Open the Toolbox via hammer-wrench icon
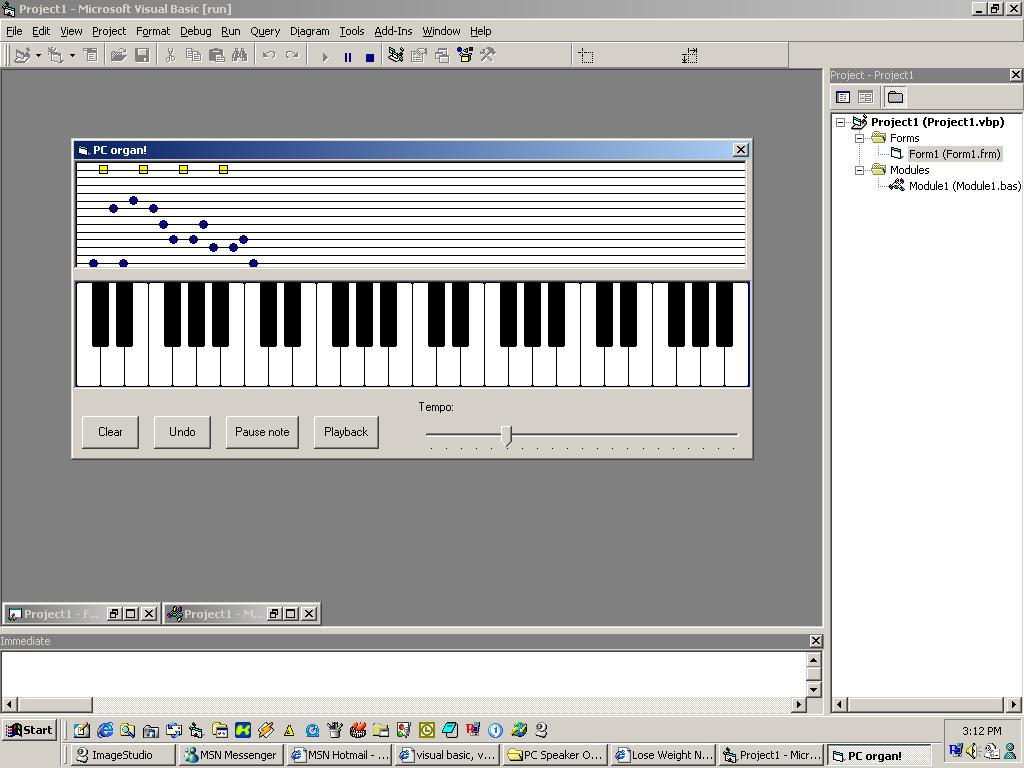Viewport: 1024px width, 768px height. 488,56
